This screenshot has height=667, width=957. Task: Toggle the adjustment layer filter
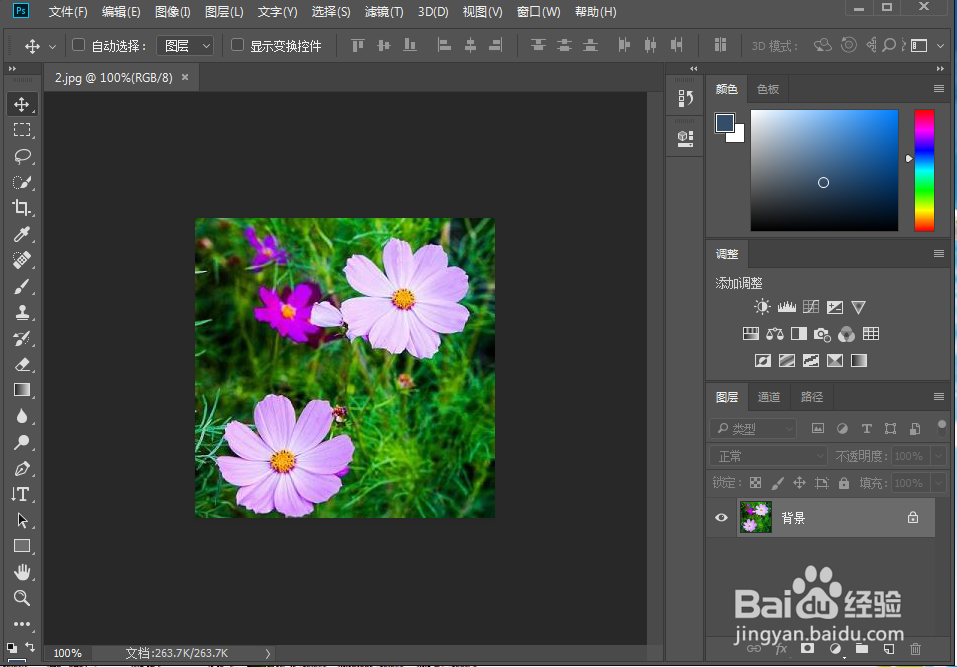pyautogui.click(x=842, y=428)
